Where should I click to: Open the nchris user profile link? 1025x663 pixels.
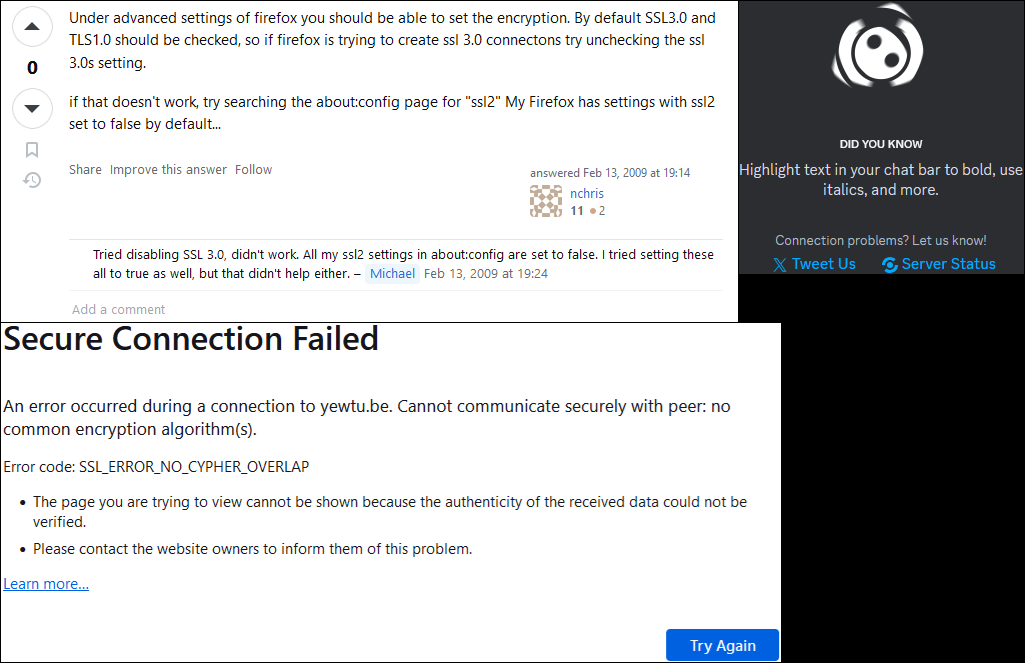click(587, 194)
